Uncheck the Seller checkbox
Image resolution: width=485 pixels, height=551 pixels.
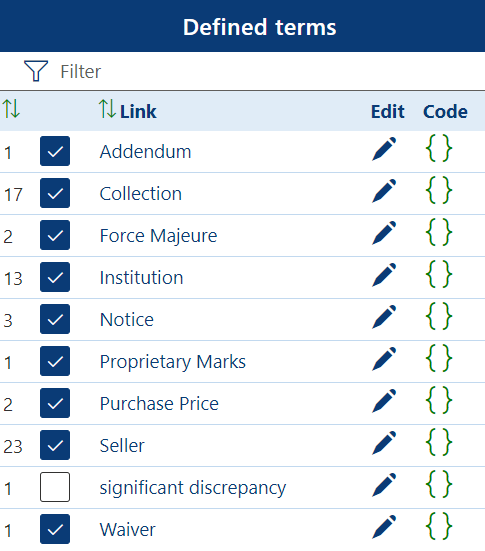[55, 445]
